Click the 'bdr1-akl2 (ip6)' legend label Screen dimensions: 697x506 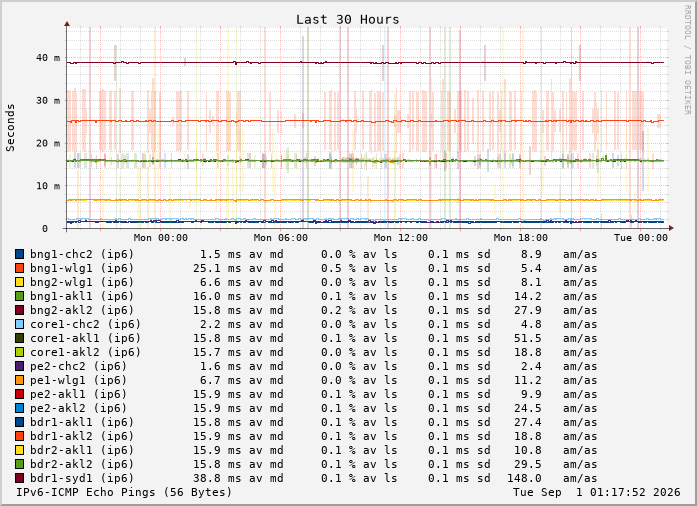pos(82,436)
